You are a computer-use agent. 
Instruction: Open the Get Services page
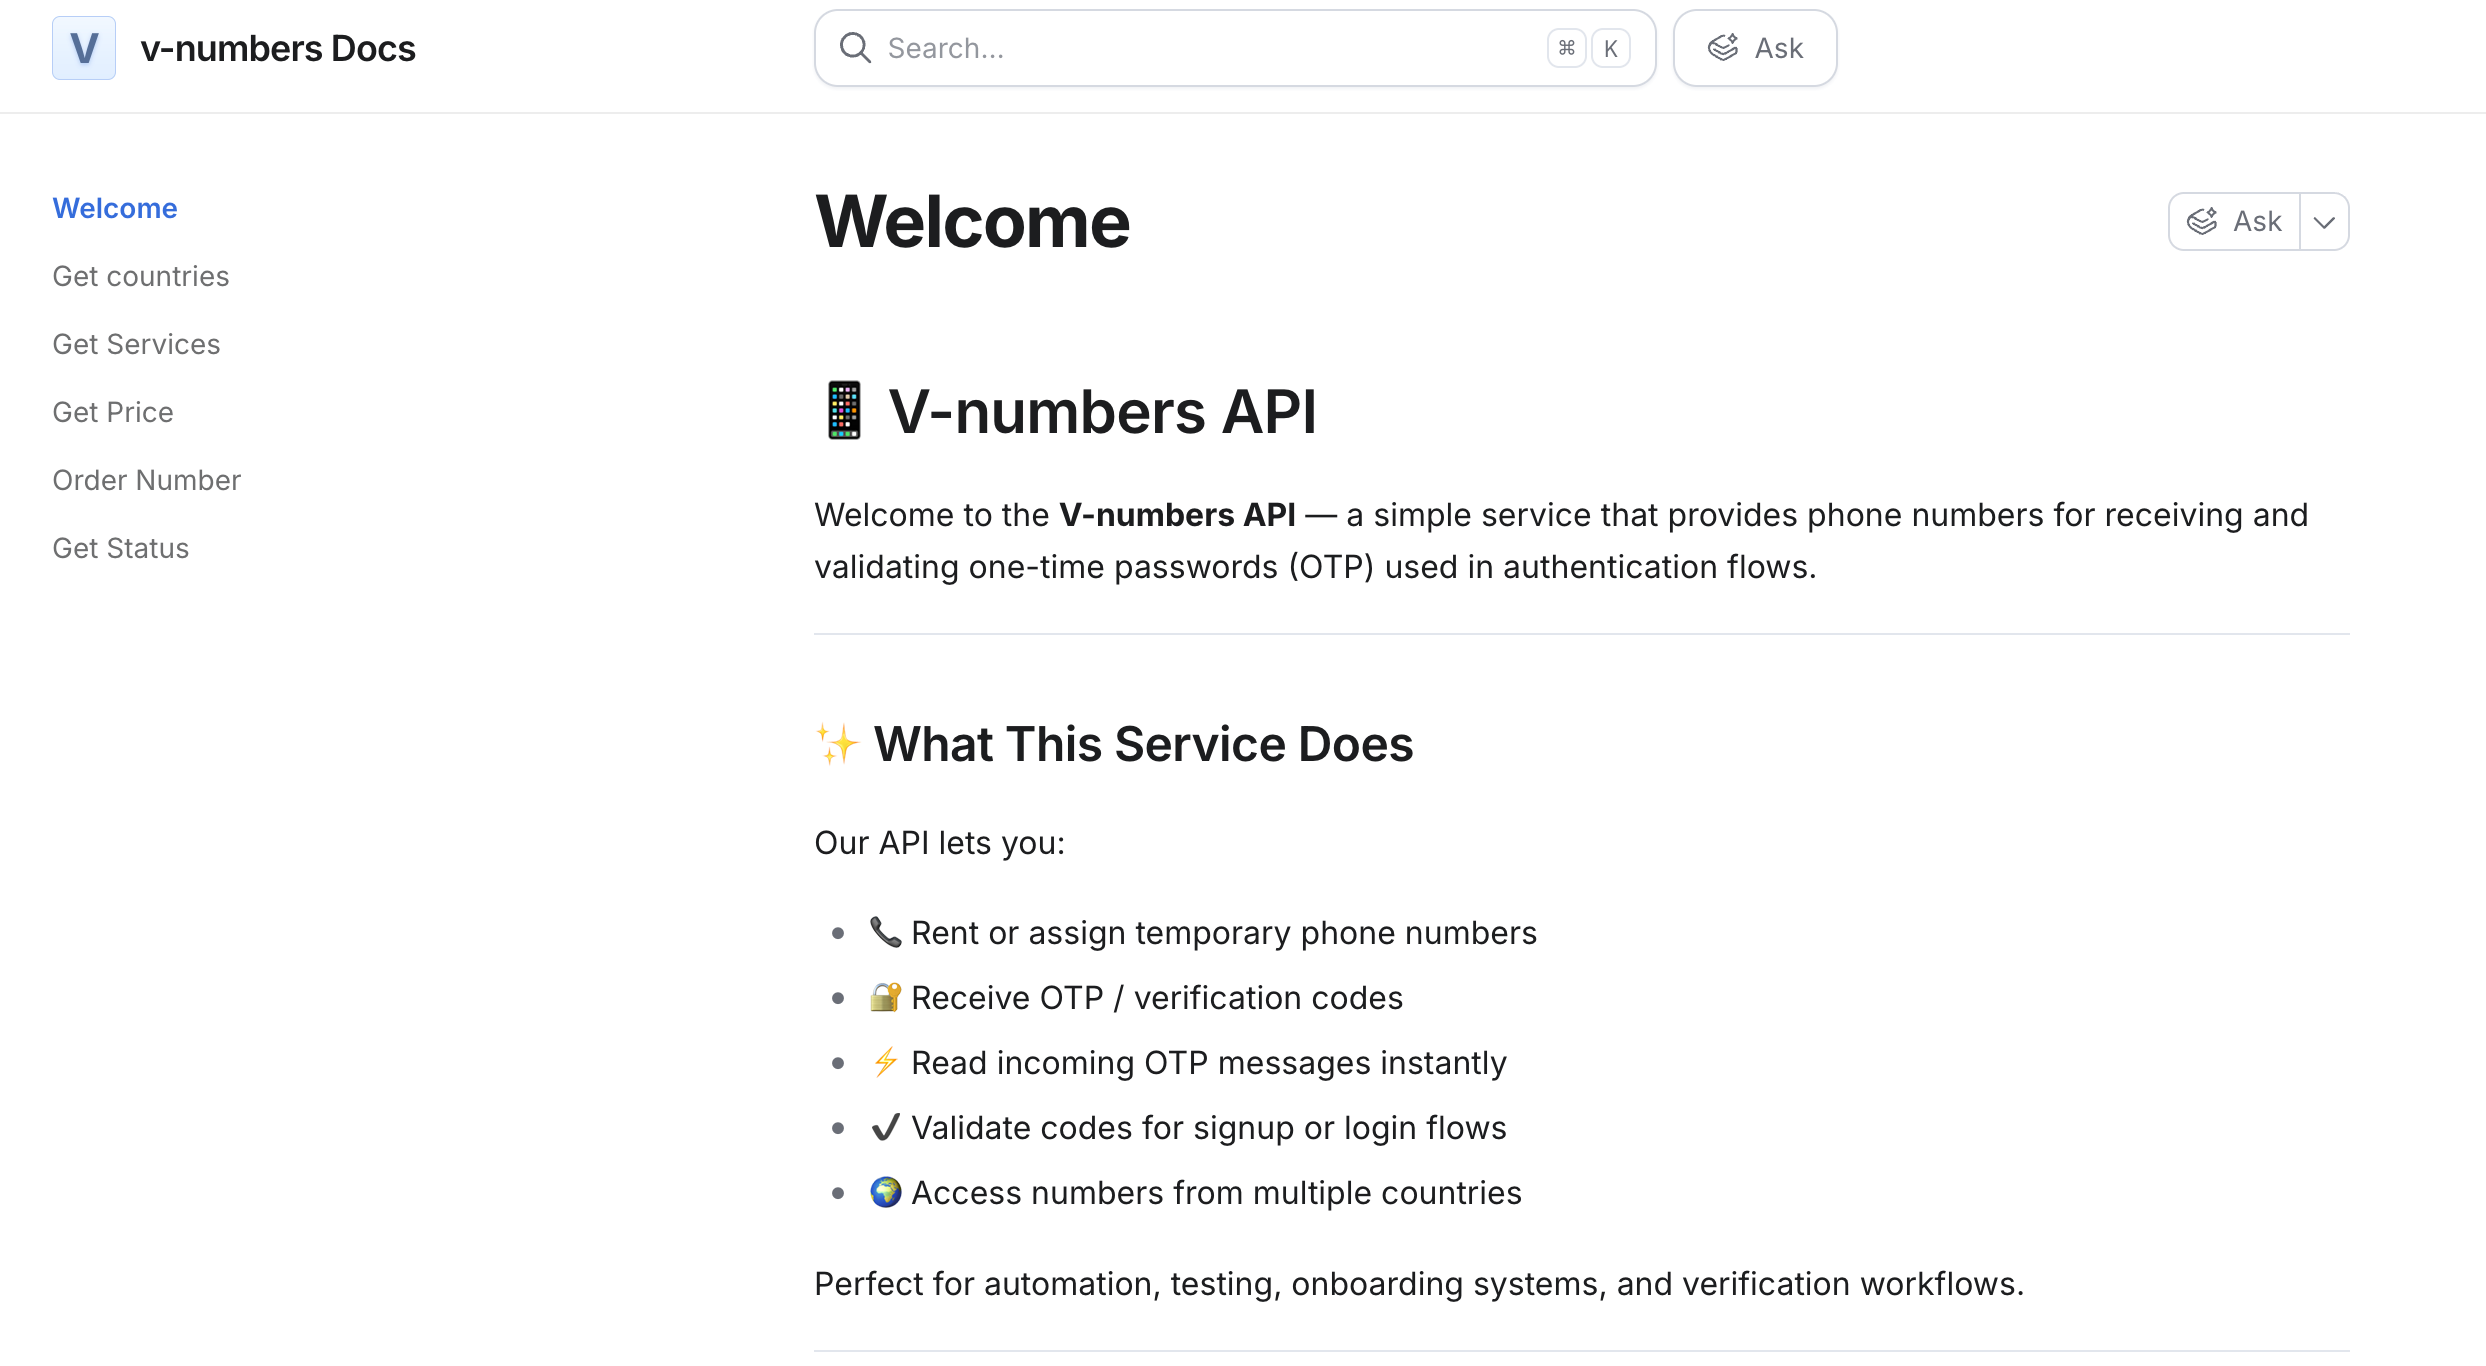[x=136, y=344]
